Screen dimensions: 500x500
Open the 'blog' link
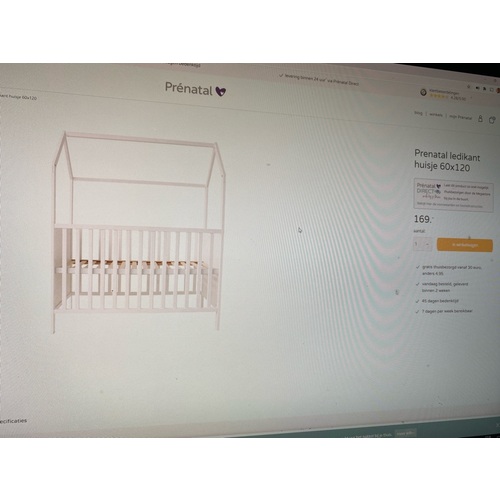[418, 113]
